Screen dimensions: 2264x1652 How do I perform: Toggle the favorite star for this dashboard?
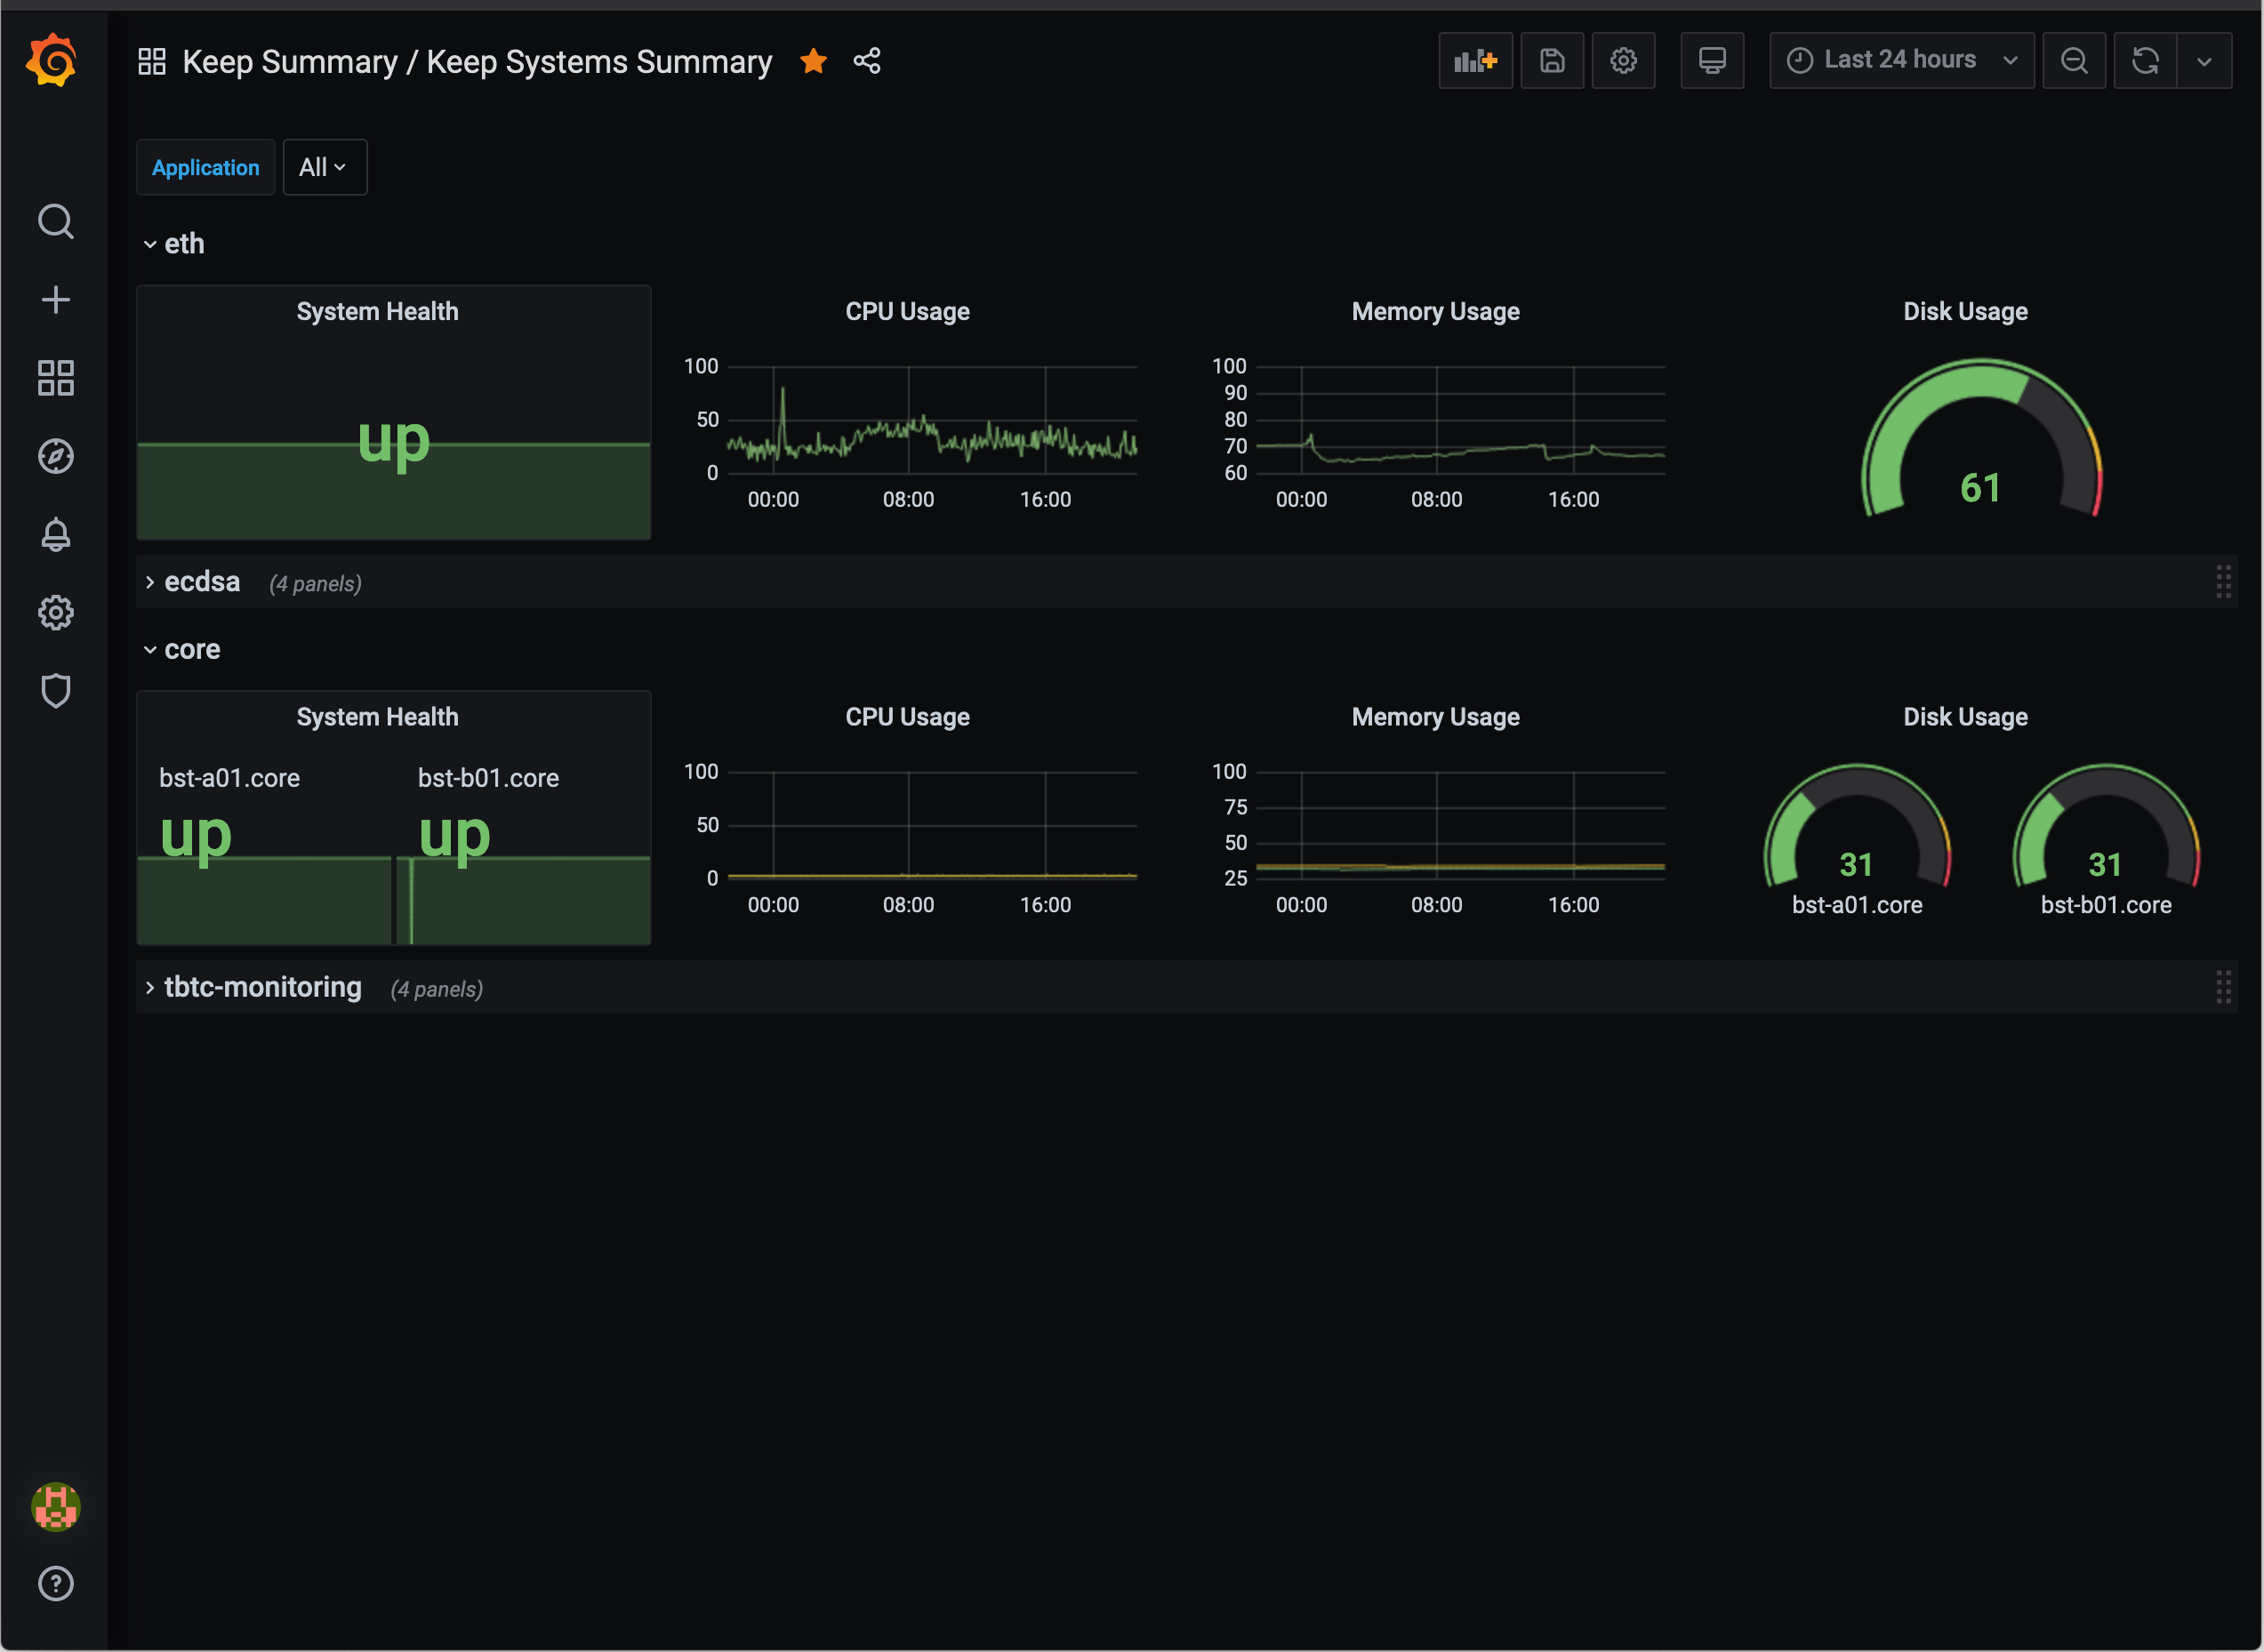(813, 61)
